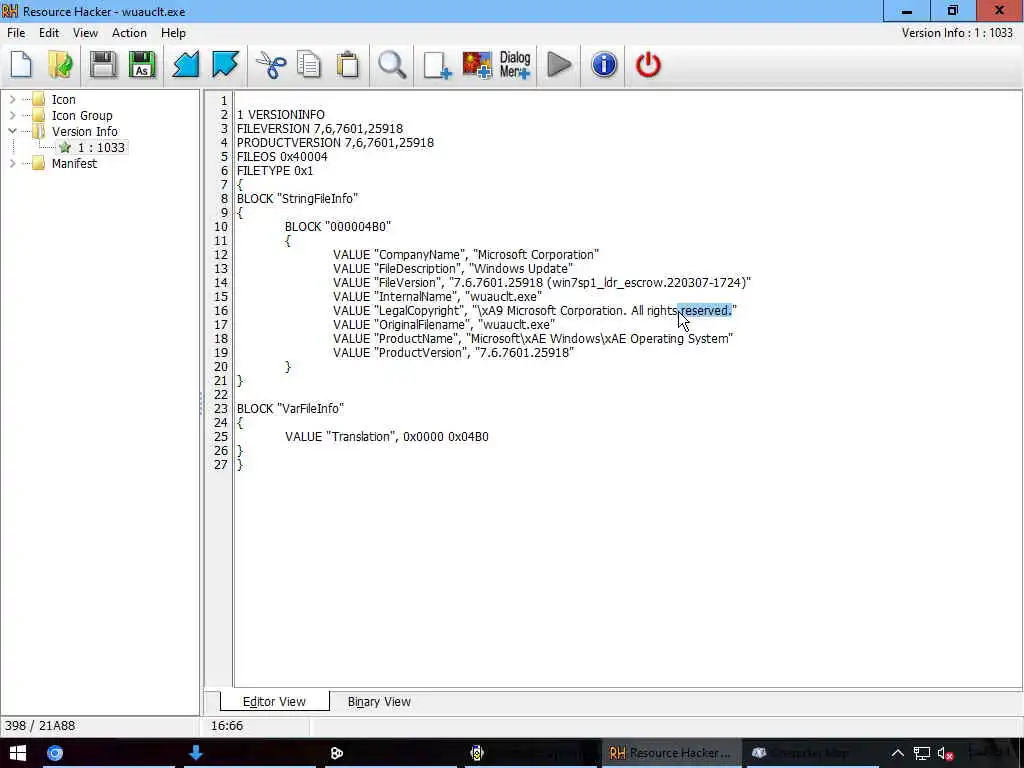This screenshot has height=768, width=1024.
Task: Click the FILEVERSION 7,6,7601,25918 line
Action: (x=320, y=129)
